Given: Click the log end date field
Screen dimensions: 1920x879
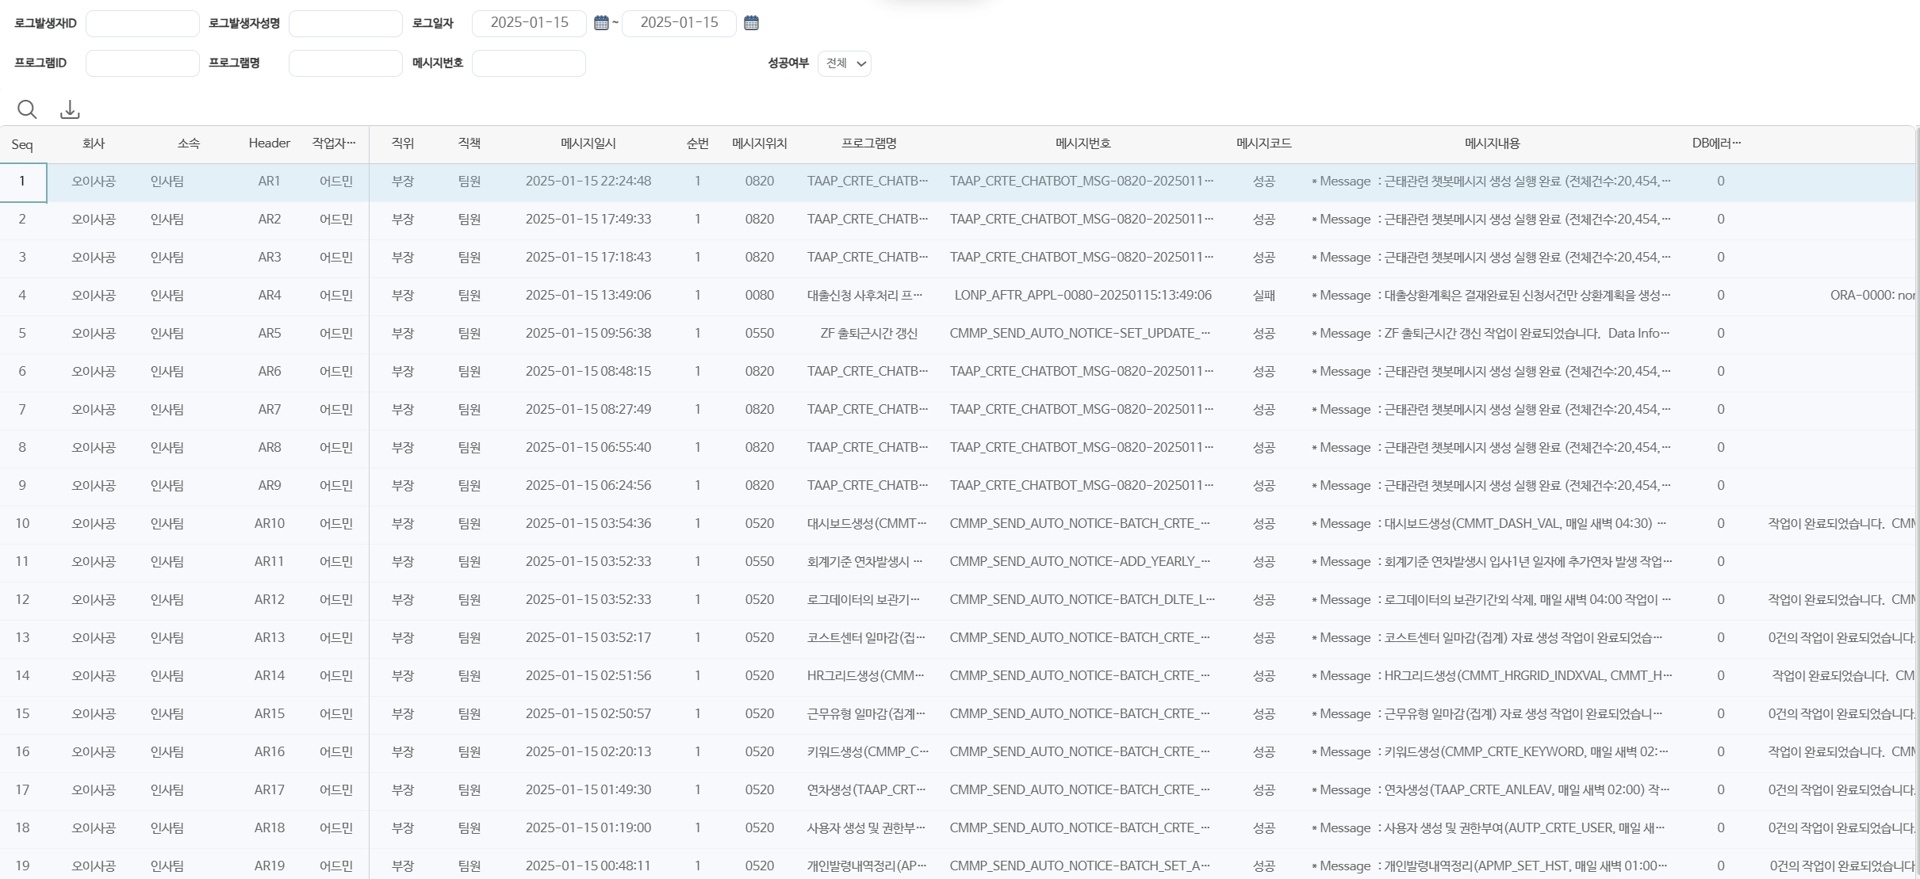Looking at the screenshot, I should click(x=679, y=23).
